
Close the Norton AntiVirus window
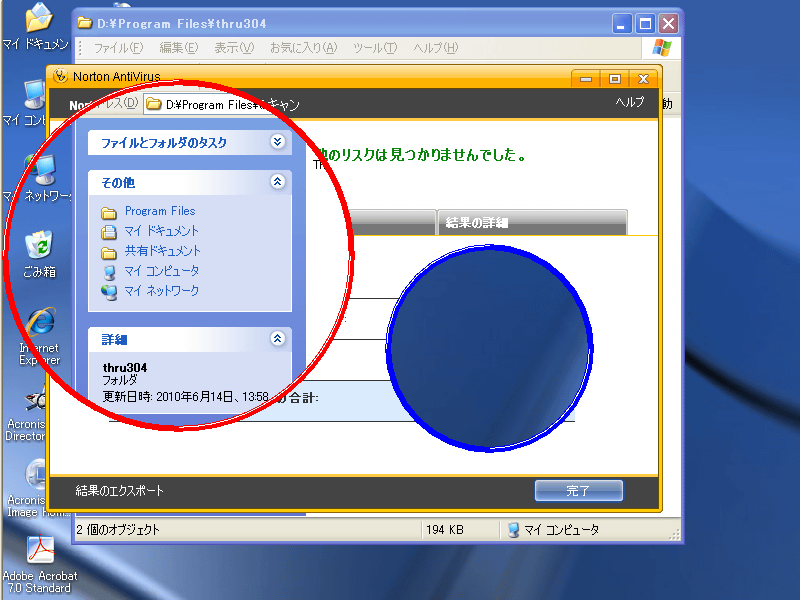tap(643, 79)
